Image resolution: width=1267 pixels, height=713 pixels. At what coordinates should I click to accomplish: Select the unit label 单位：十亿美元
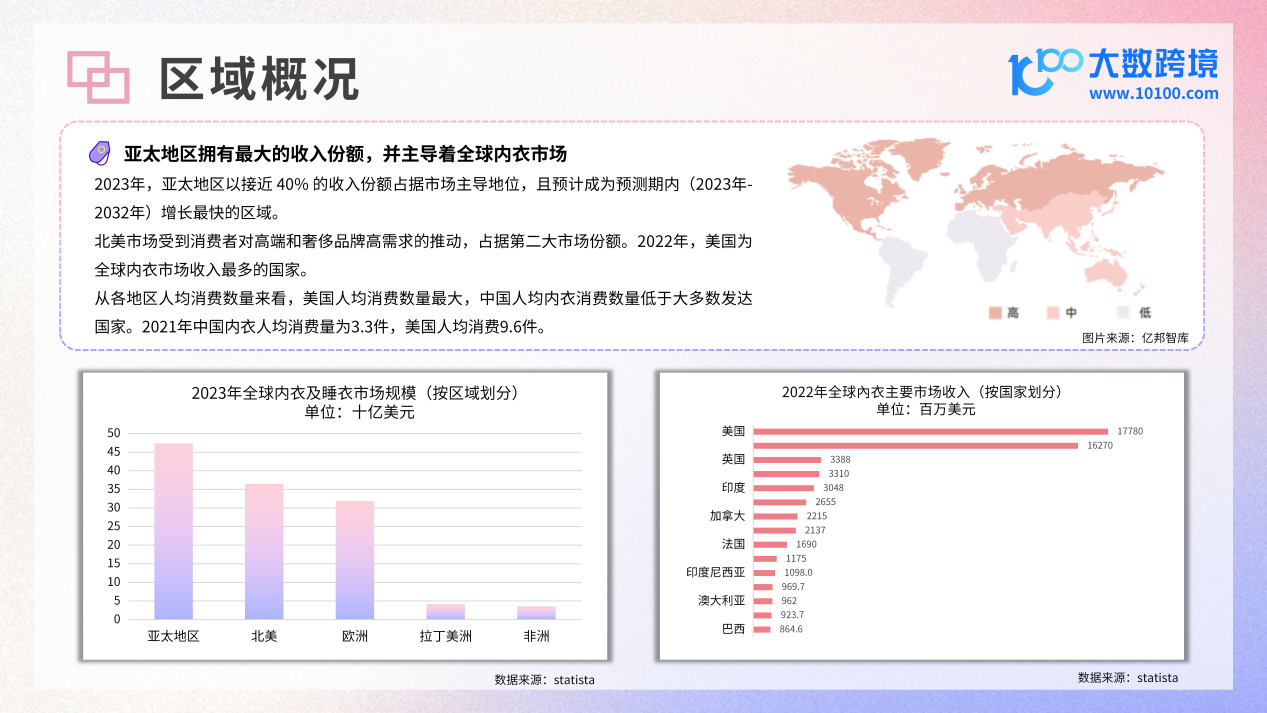click(x=359, y=411)
